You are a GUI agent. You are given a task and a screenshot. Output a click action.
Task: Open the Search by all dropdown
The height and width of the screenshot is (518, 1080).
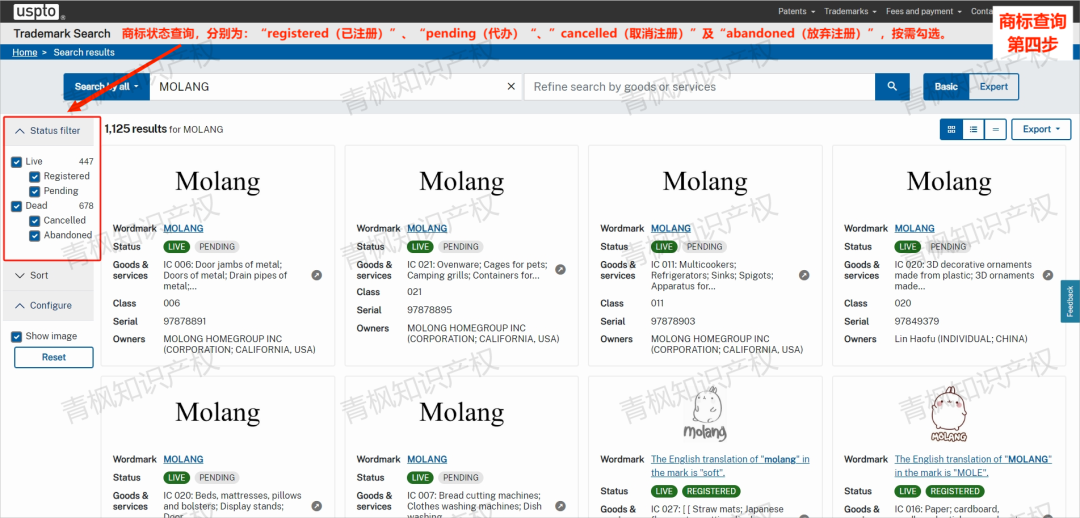(107, 87)
